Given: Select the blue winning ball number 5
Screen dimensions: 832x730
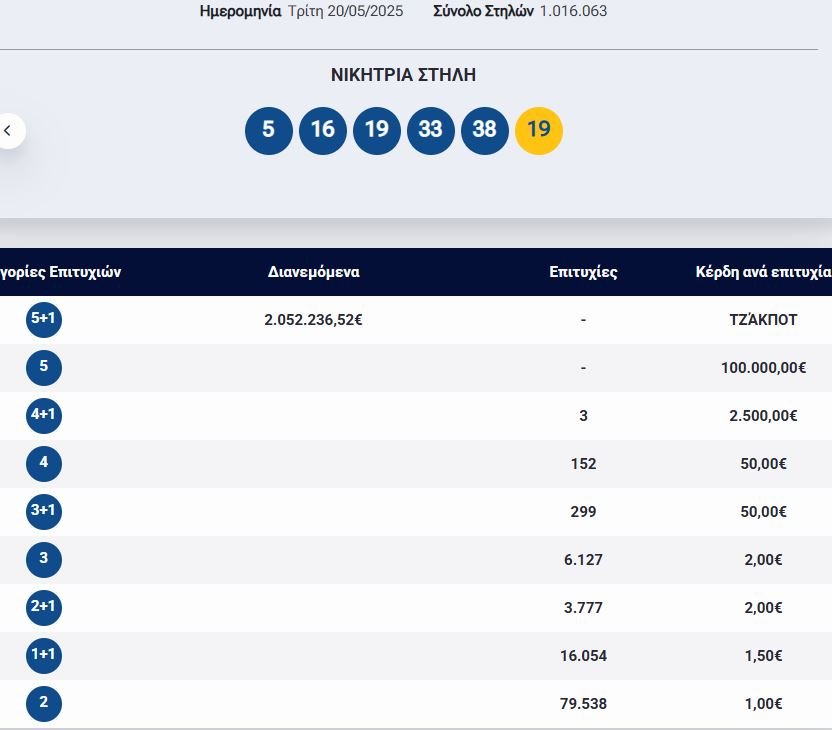Looking at the screenshot, I should pyautogui.click(x=268, y=130).
